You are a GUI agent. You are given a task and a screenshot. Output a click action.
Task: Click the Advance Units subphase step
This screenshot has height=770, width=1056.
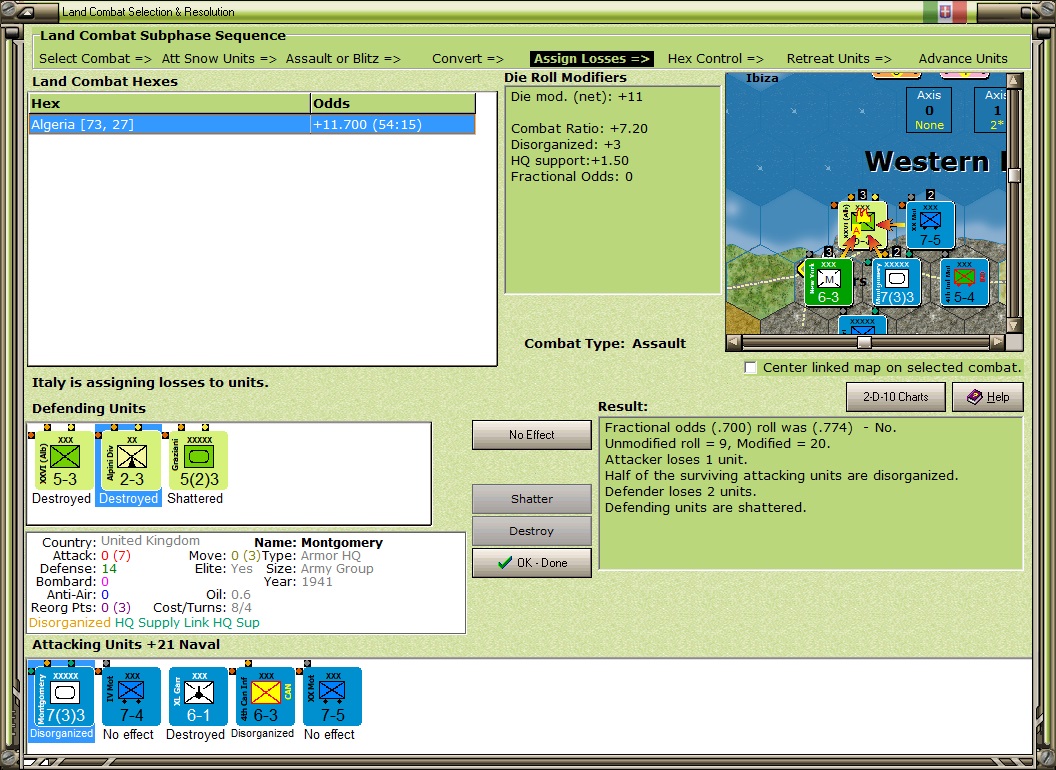pos(963,59)
